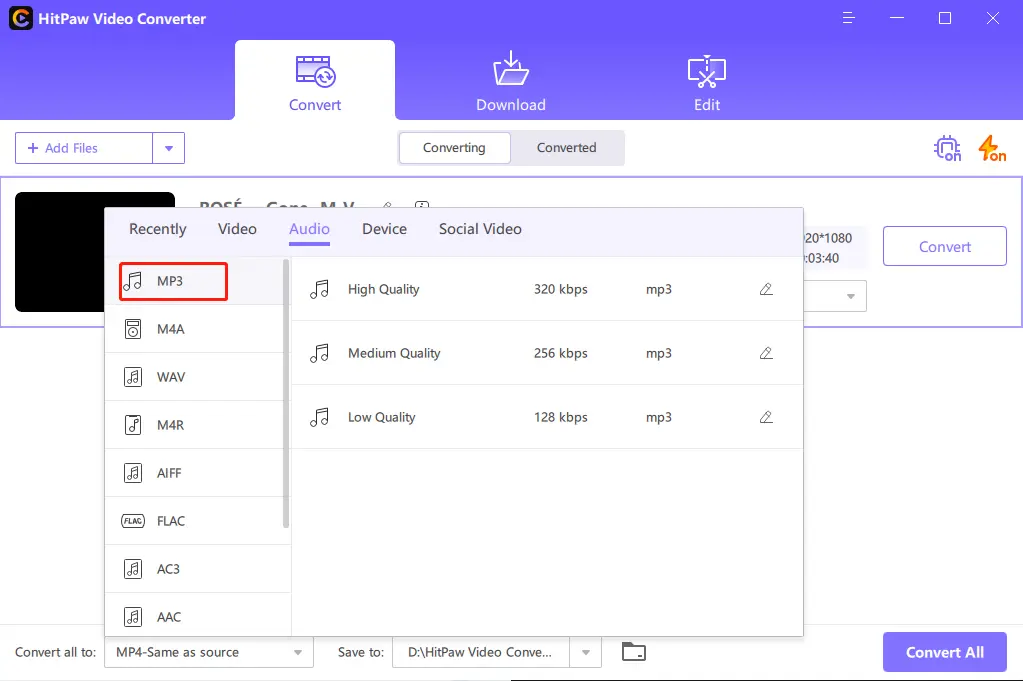1023x681 pixels.
Task: Open the Device format tab
Action: point(384,229)
